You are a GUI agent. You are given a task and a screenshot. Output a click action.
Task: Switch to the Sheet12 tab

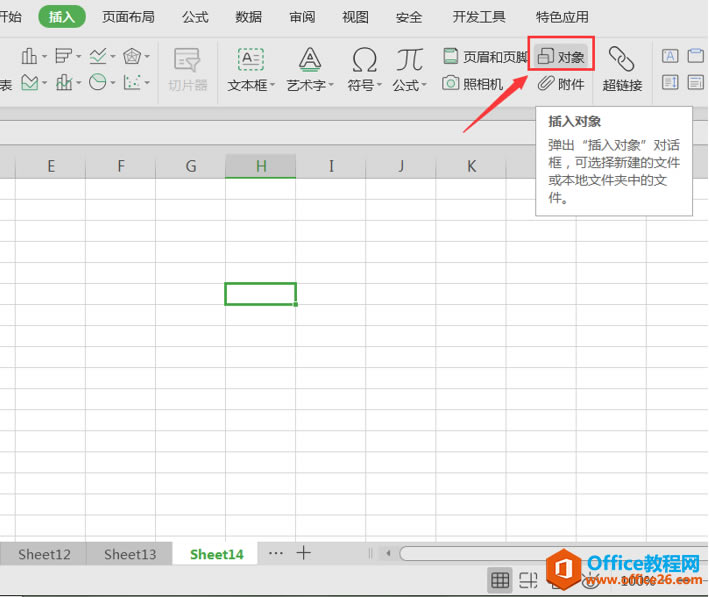[44, 554]
